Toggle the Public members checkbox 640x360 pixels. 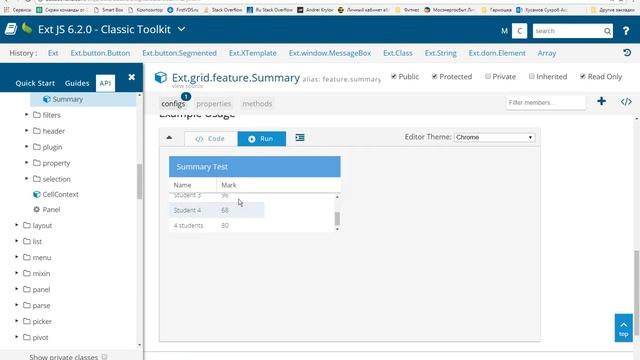pos(393,76)
